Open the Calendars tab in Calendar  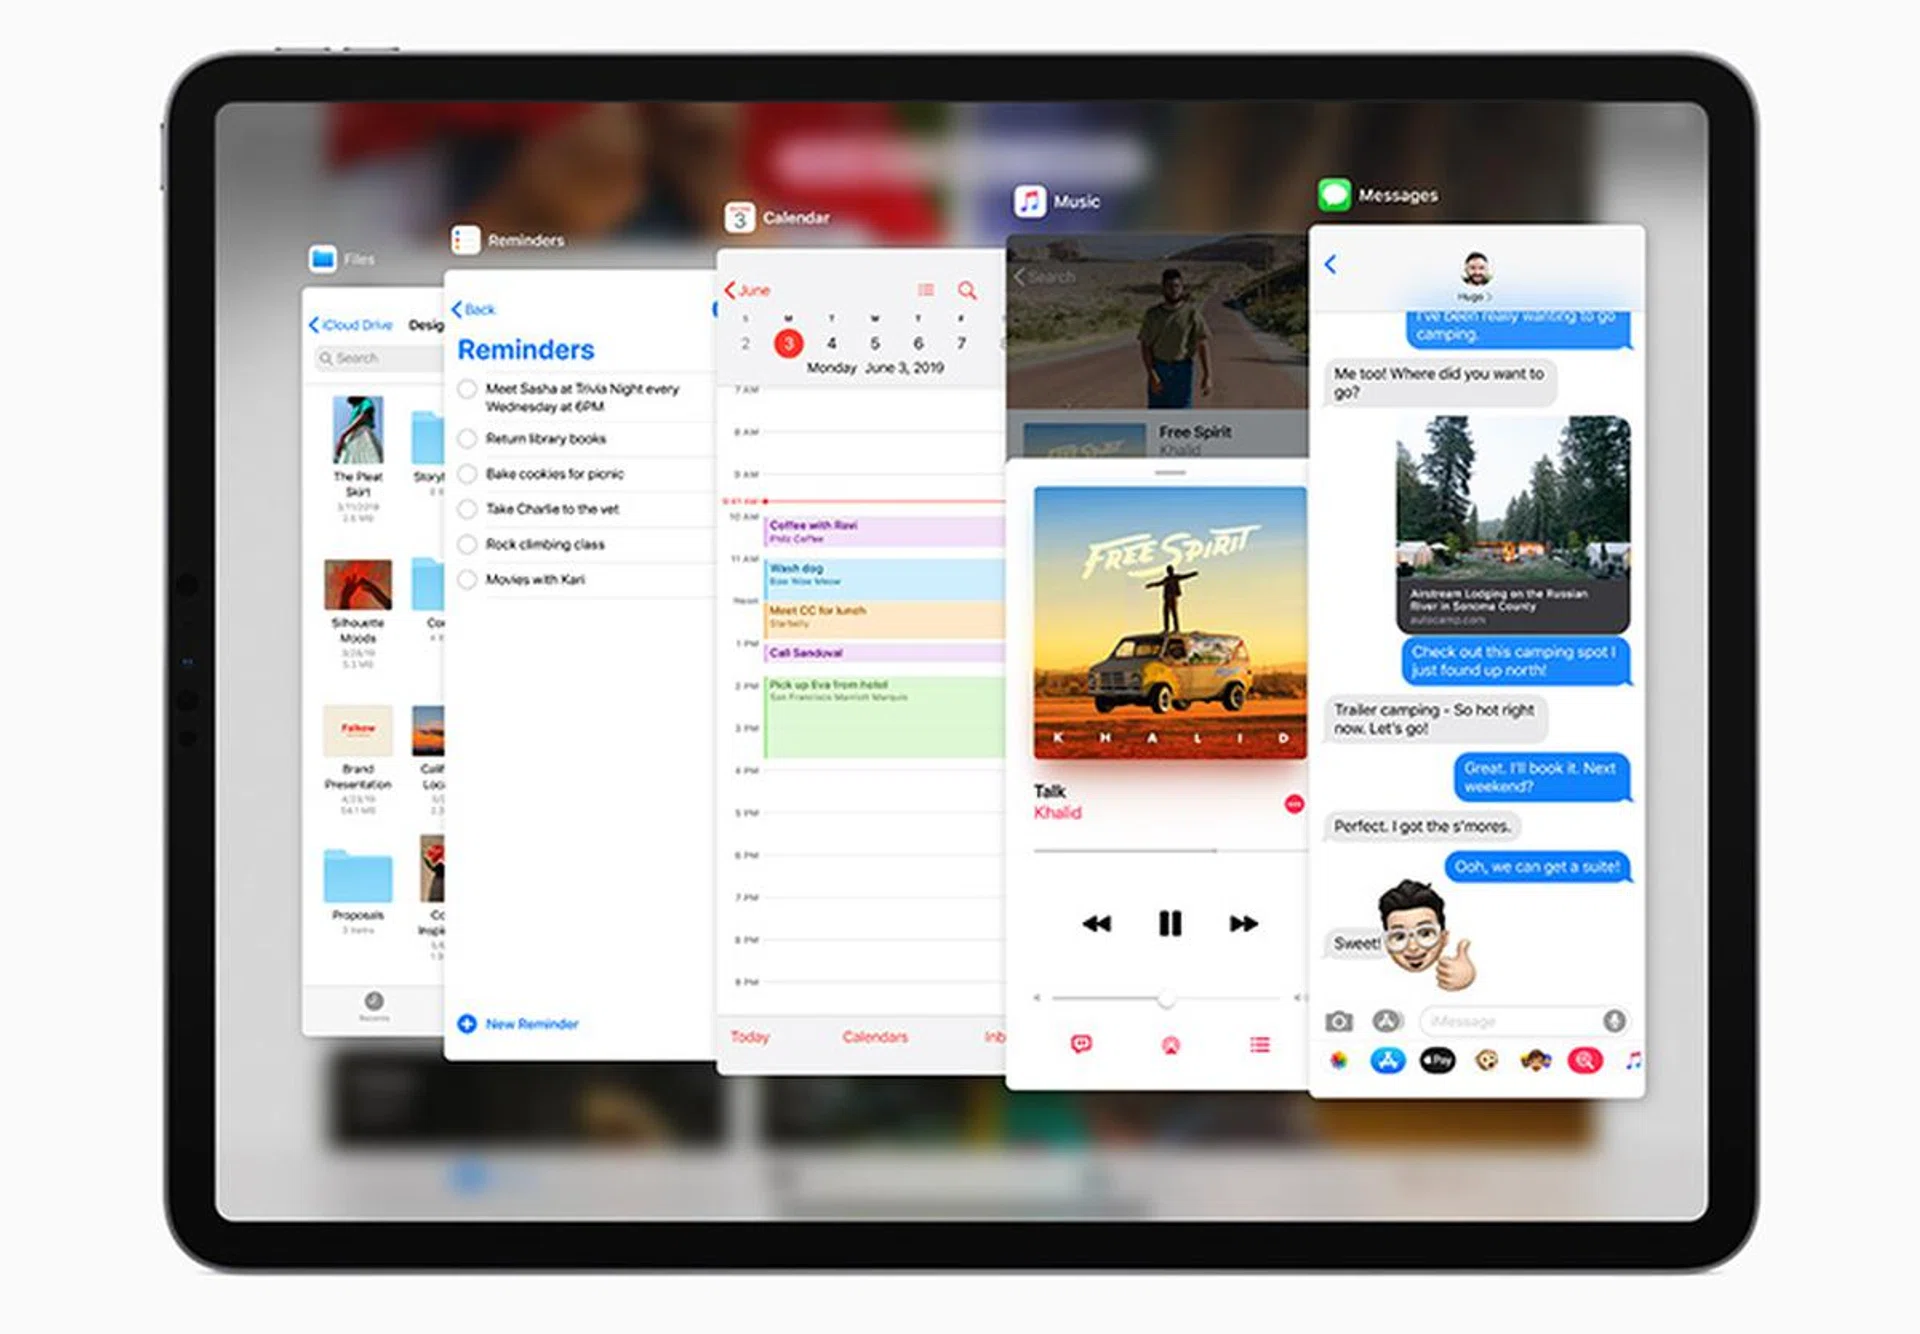pyautogui.click(x=874, y=1037)
